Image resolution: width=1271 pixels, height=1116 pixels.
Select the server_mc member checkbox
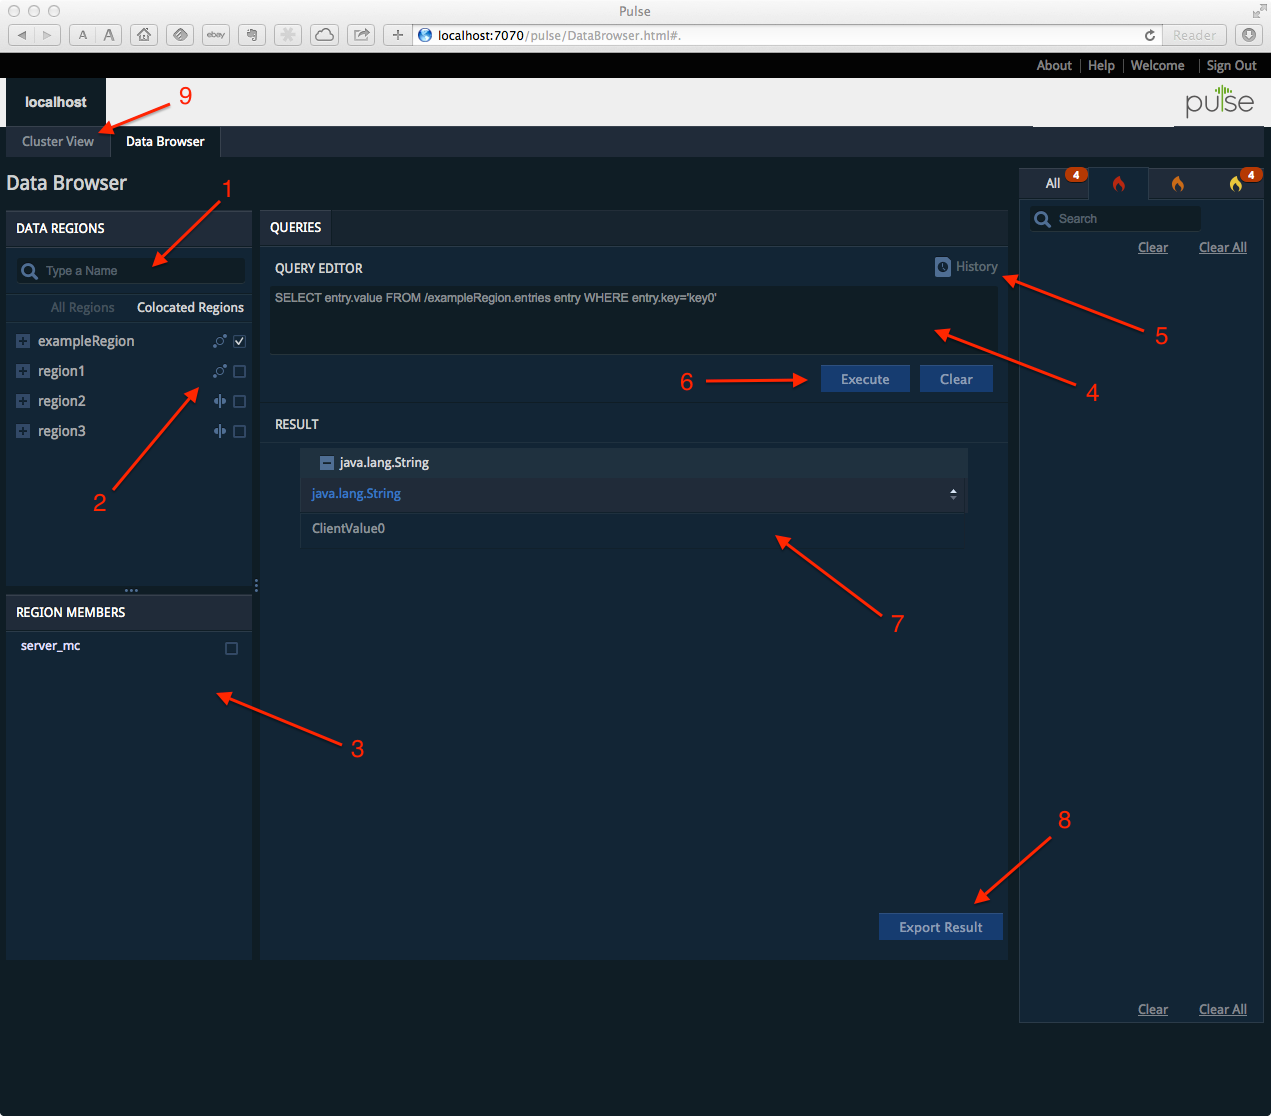point(231,648)
